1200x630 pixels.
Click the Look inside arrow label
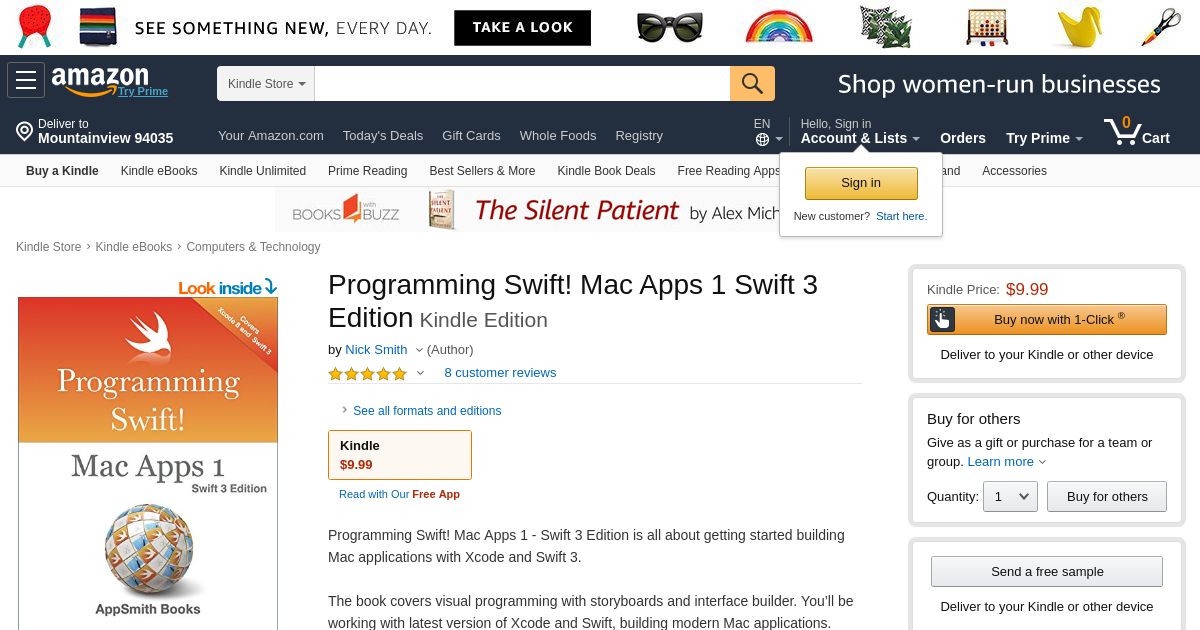[x=228, y=288]
